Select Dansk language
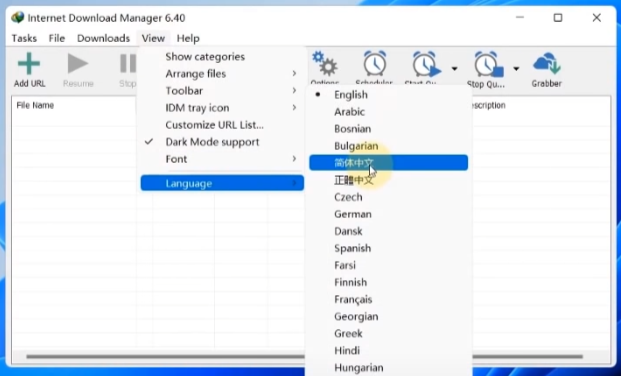621x376 pixels. (x=388, y=231)
